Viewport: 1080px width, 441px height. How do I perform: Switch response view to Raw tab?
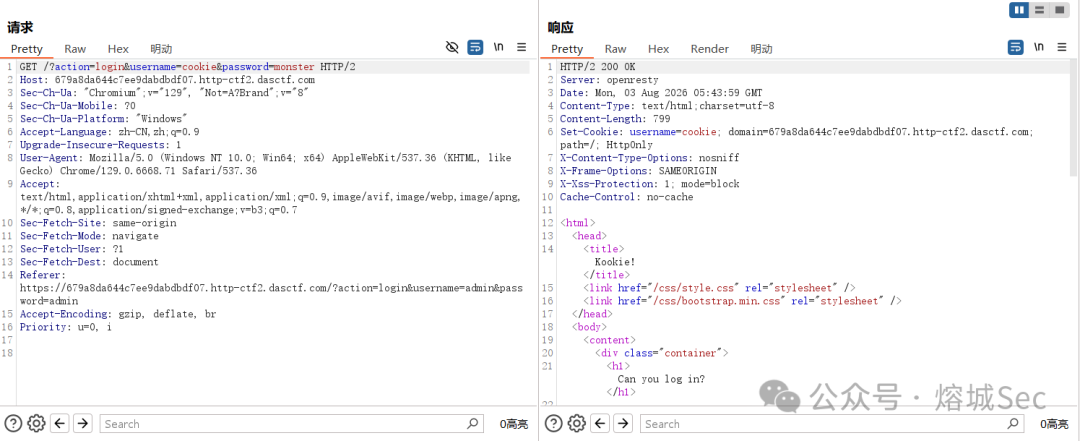pos(615,49)
